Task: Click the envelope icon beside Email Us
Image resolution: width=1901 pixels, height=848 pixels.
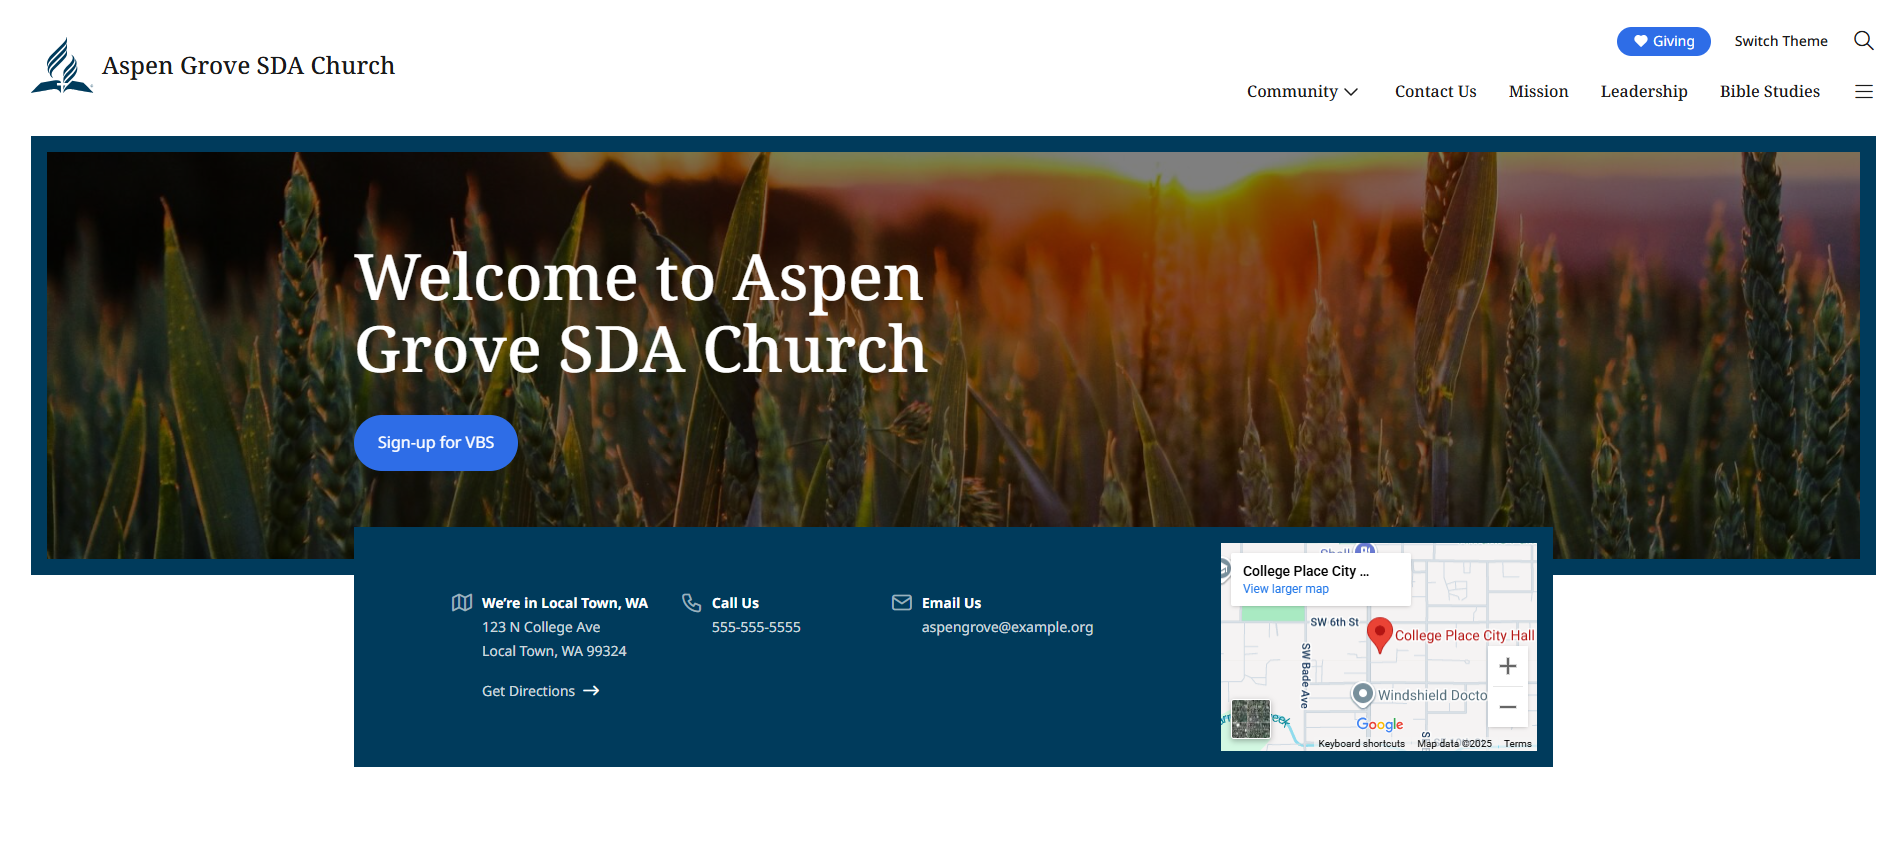Action: point(902,603)
